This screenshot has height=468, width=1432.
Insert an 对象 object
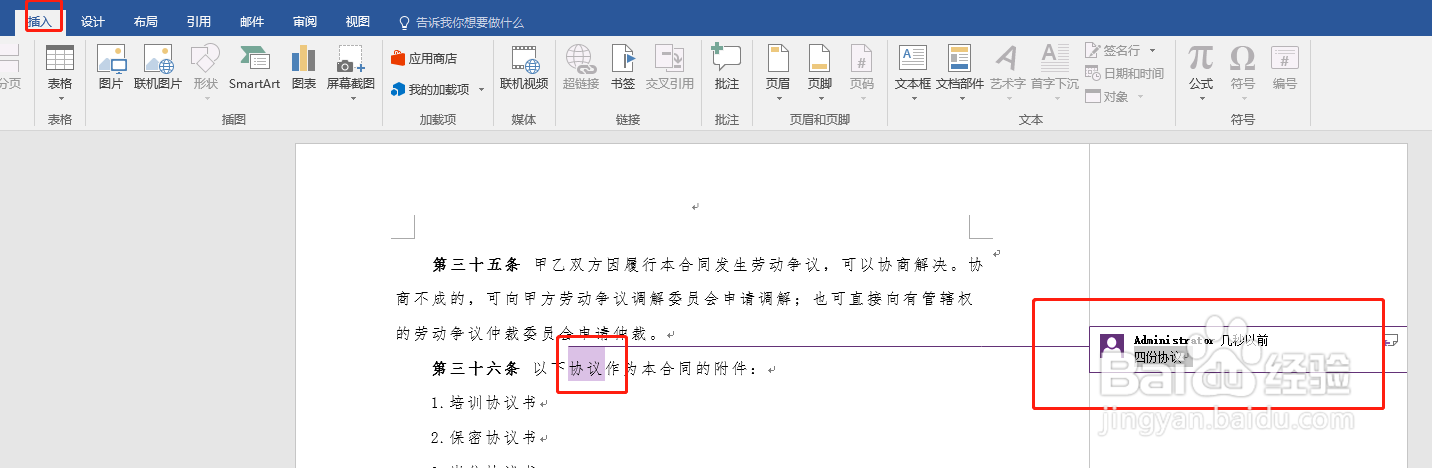pyautogui.click(x=1107, y=96)
